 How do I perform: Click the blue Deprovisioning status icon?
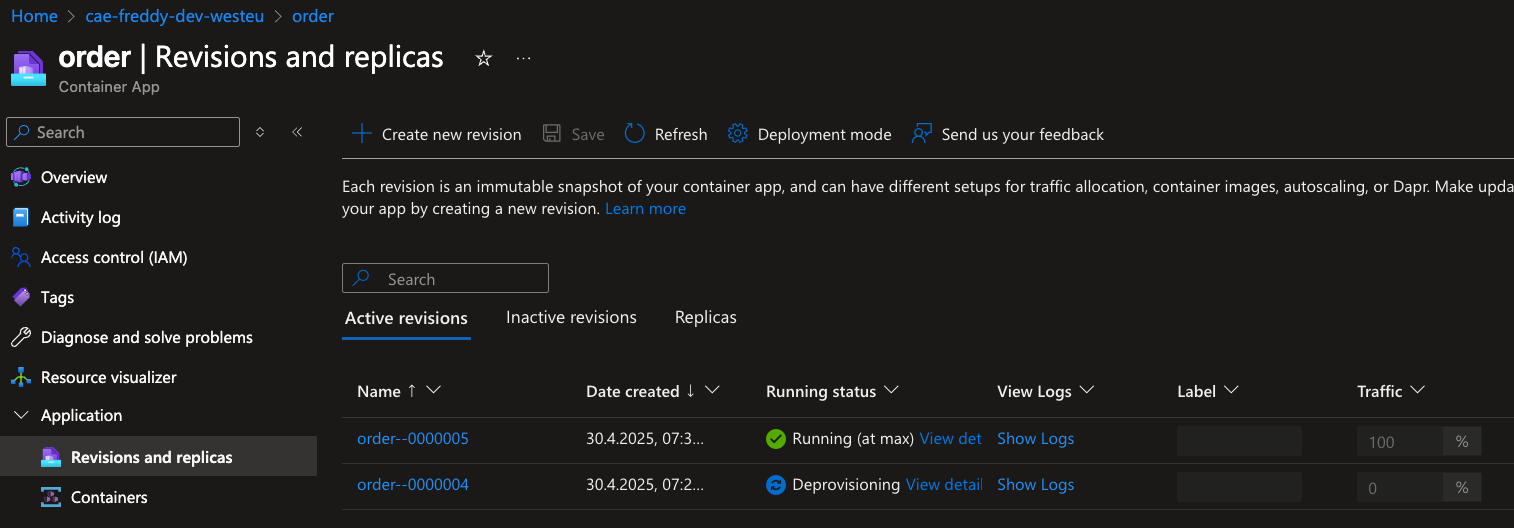(x=775, y=485)
